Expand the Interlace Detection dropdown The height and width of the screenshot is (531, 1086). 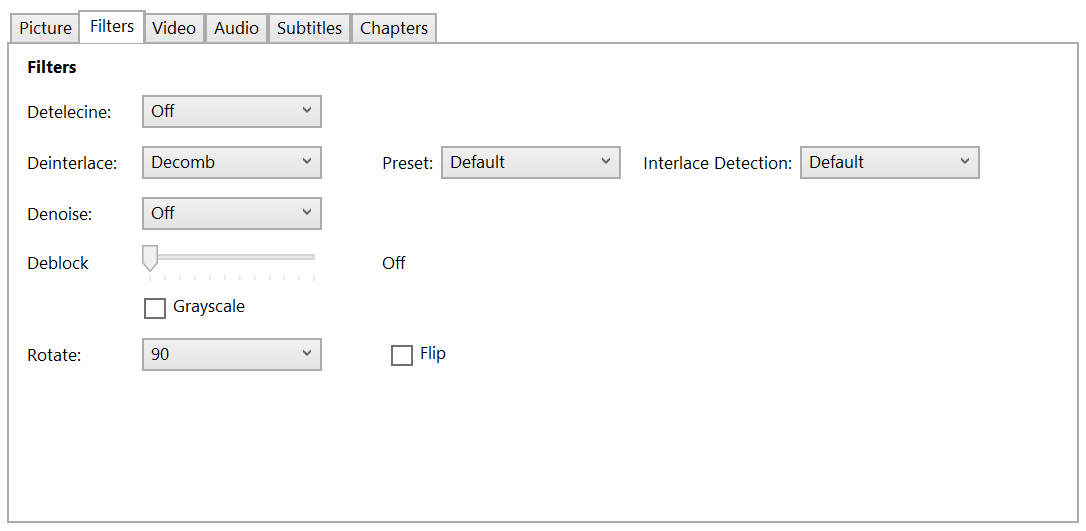pyautogui.click(x=889, y=163)
